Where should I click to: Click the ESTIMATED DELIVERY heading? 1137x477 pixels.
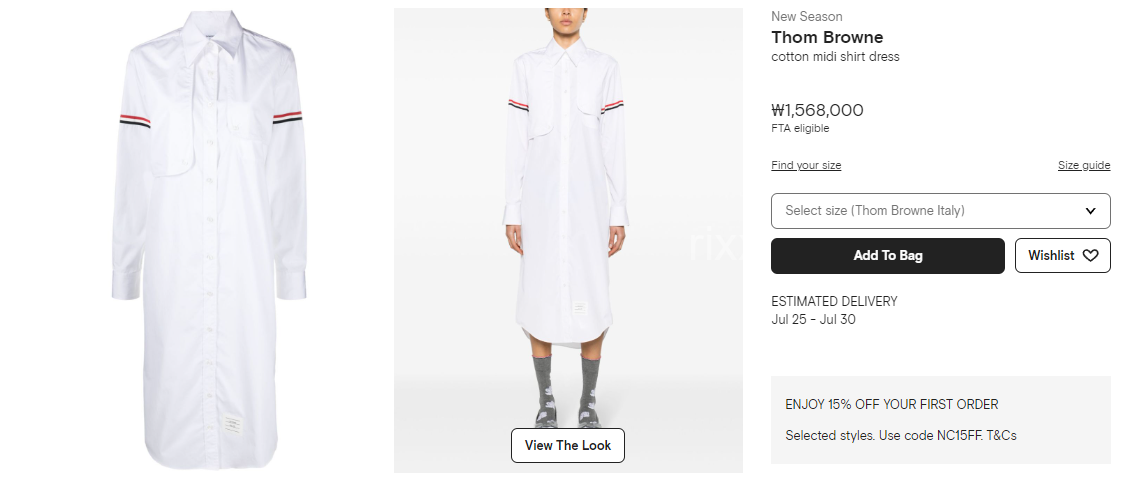click(834, 301)
